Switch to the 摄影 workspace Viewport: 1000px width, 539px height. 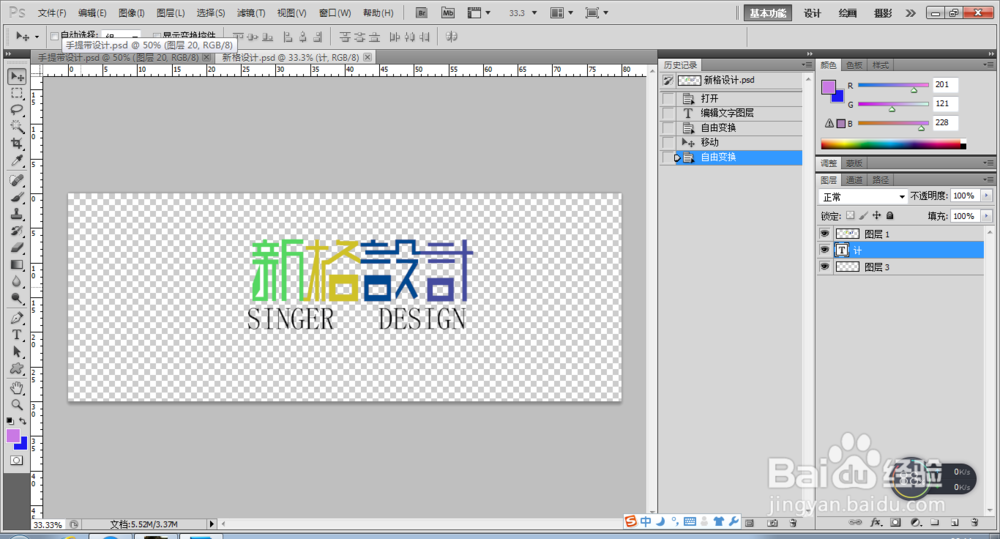point(883,13)
